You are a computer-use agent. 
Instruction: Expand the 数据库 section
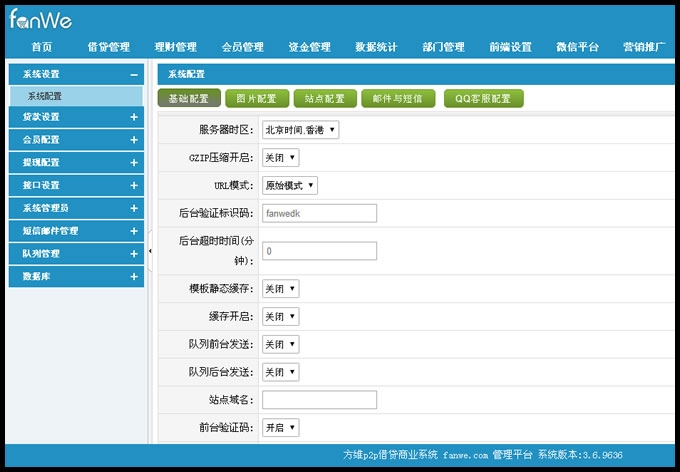76,276
